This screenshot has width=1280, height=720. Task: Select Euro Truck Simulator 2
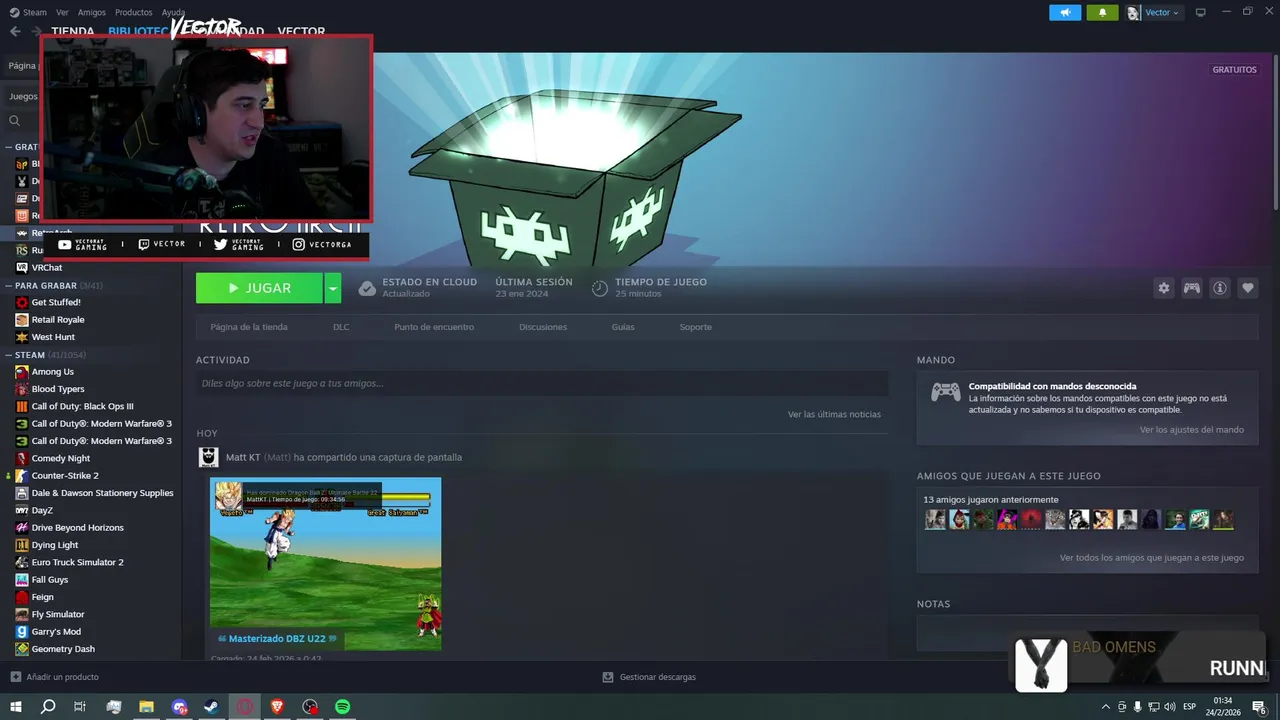77,562
